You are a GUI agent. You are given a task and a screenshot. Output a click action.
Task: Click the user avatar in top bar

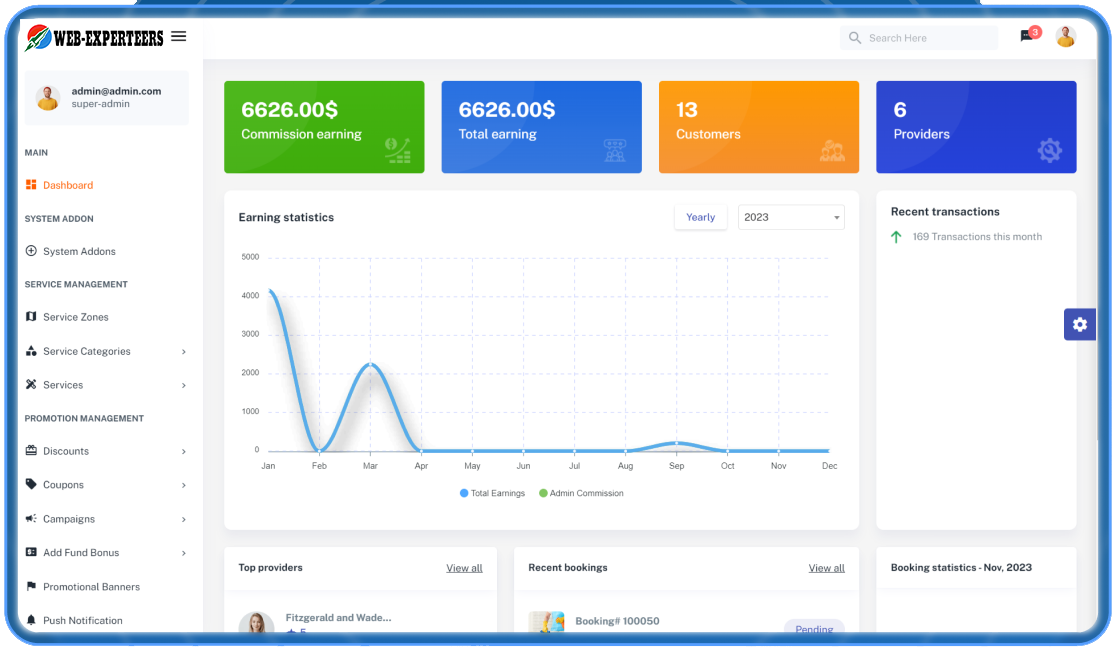point(1066,37)
